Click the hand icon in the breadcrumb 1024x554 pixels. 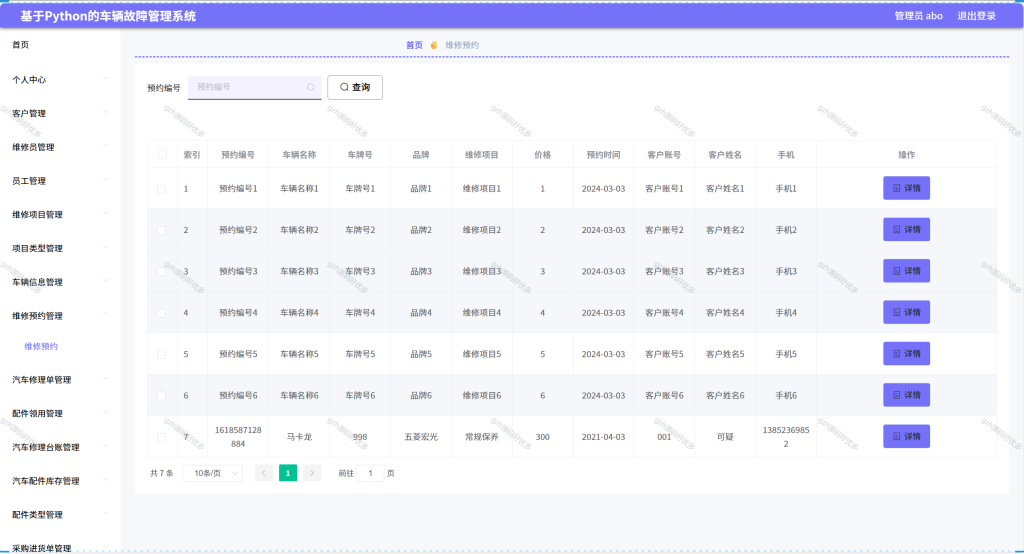coord(434,45)
